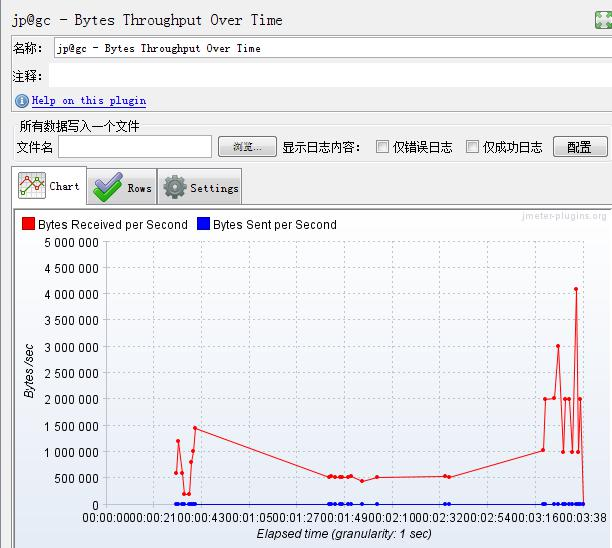Click the 'Bytes/sec' Y-axis label
The image size is (612, 548).
[x=29, y=372]
